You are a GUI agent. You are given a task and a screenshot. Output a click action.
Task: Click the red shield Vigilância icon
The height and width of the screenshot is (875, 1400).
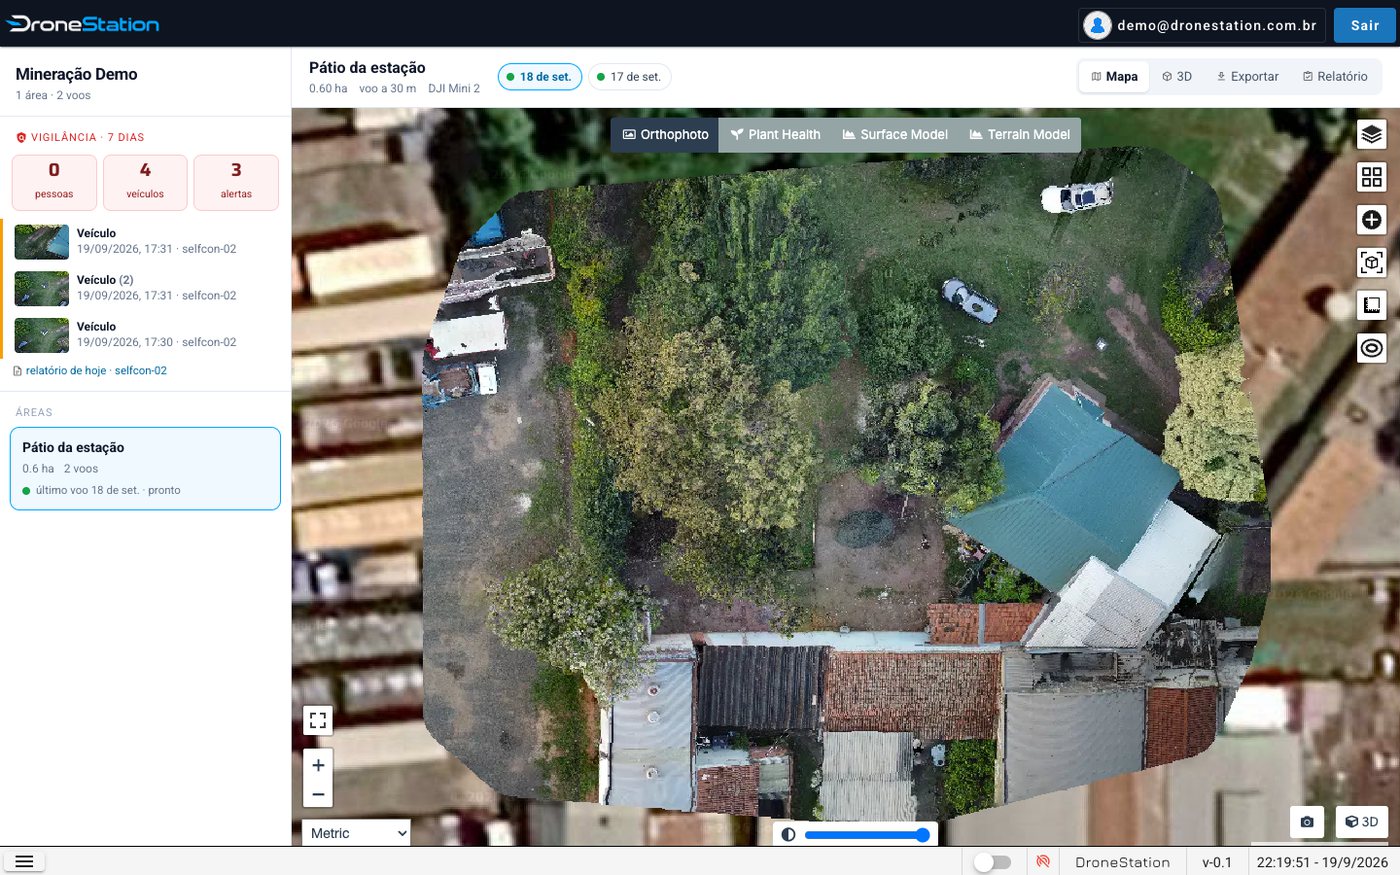pos(21,138)
